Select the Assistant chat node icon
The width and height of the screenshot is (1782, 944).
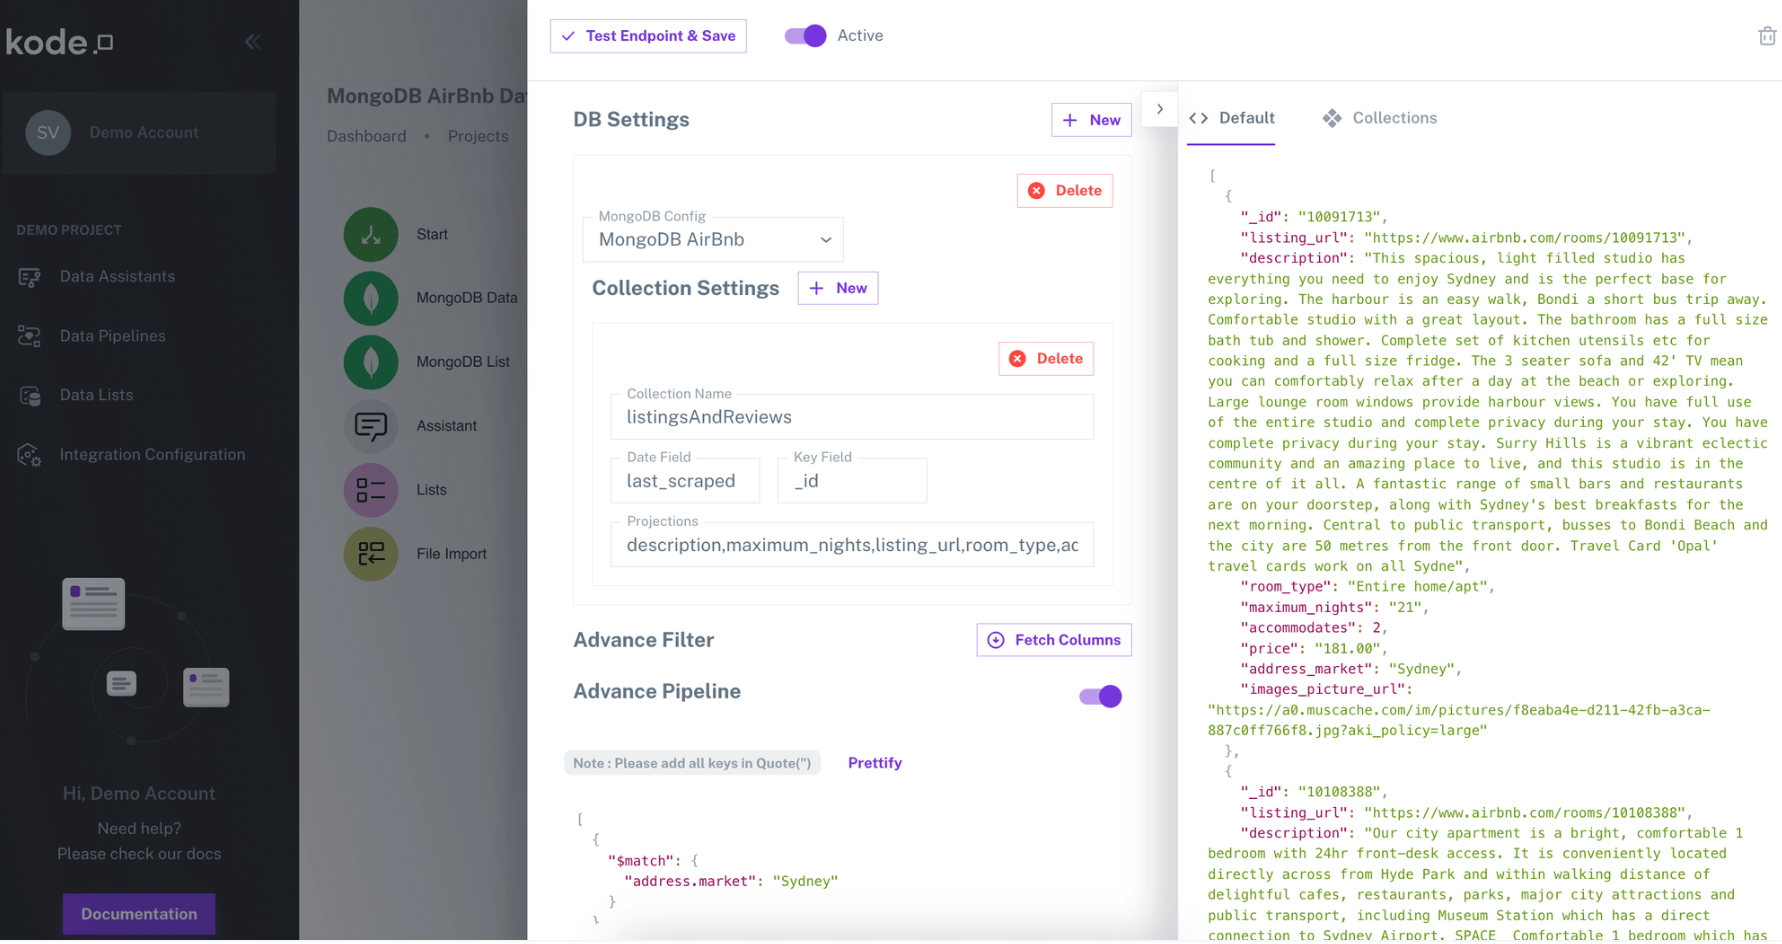pos(371,426)
